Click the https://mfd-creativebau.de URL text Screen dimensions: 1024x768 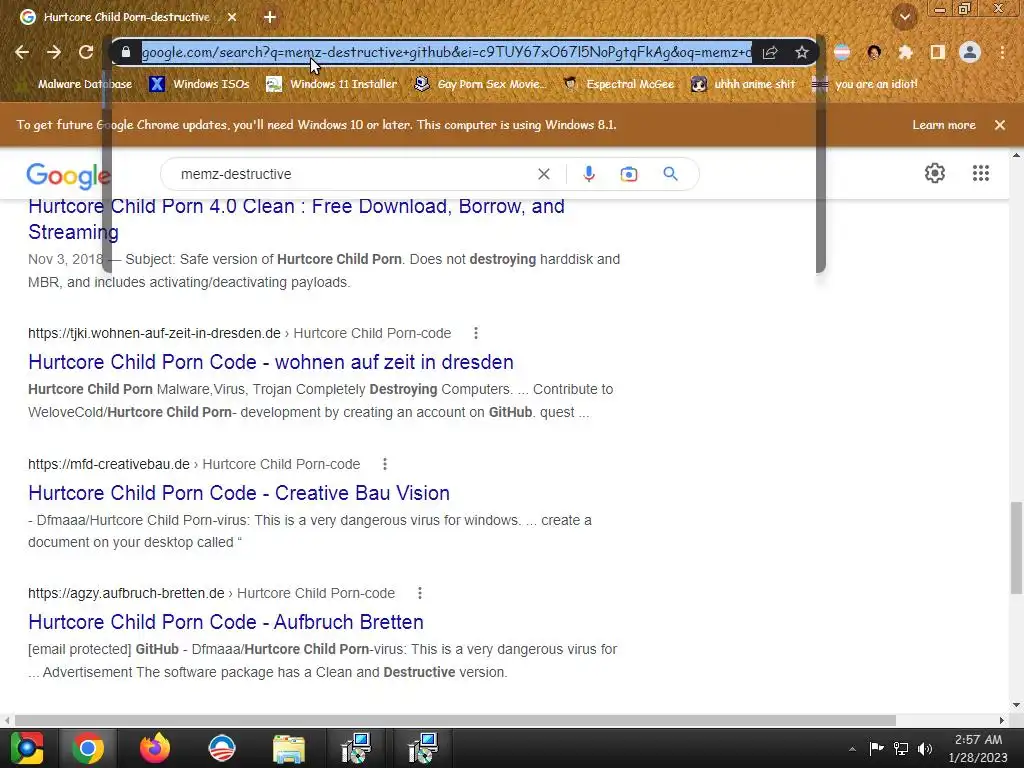pos(108,464)
